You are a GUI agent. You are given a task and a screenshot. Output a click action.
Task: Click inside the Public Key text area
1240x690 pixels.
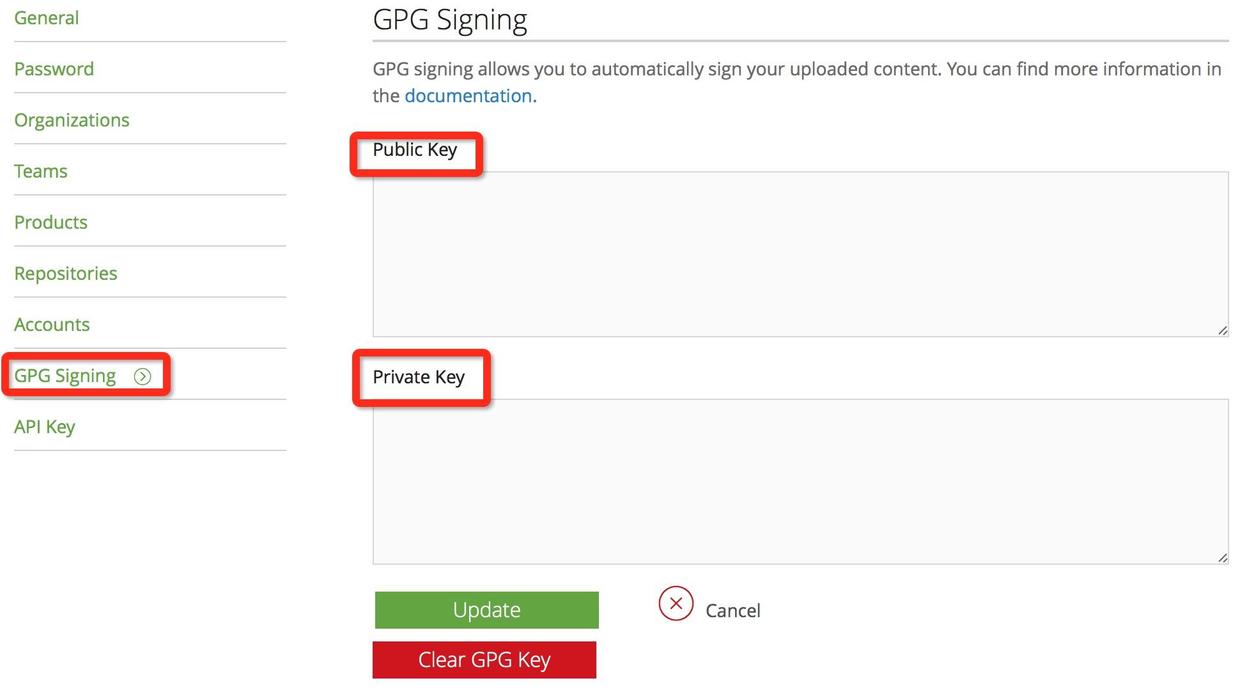click(800, 254)
